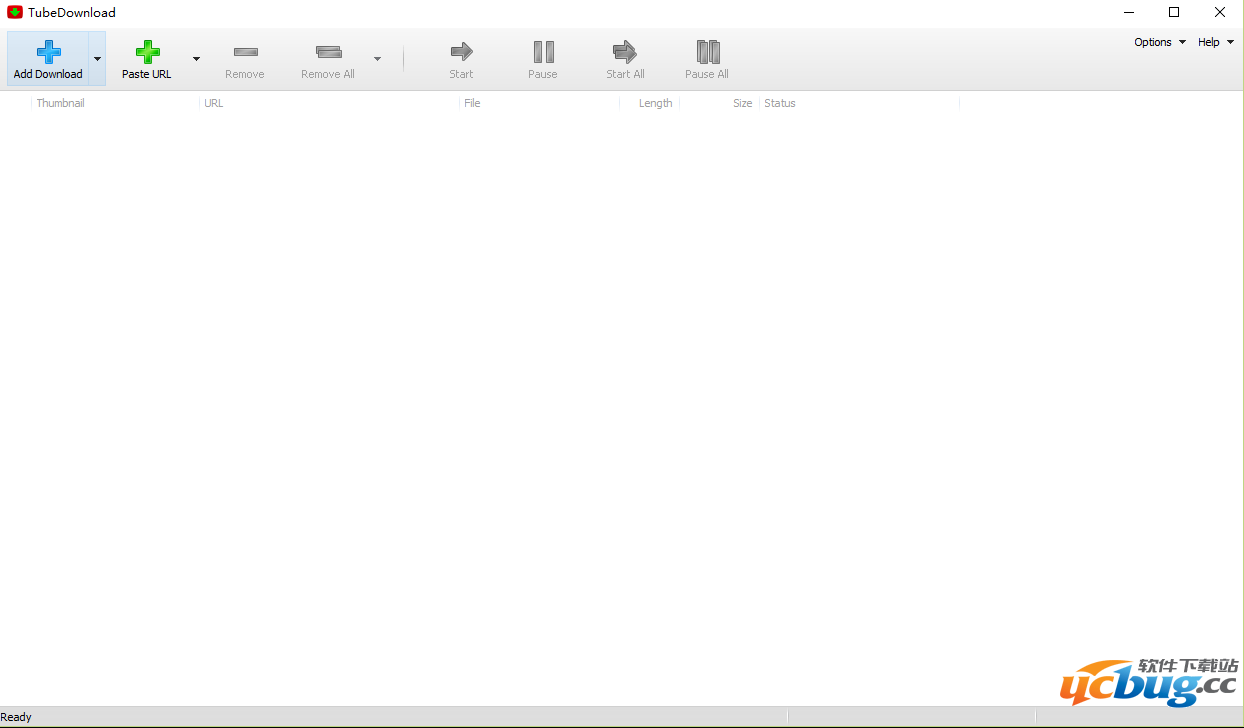Click the File column header
This screenshot has height=728, width=1244.
[x=473, y=103]
